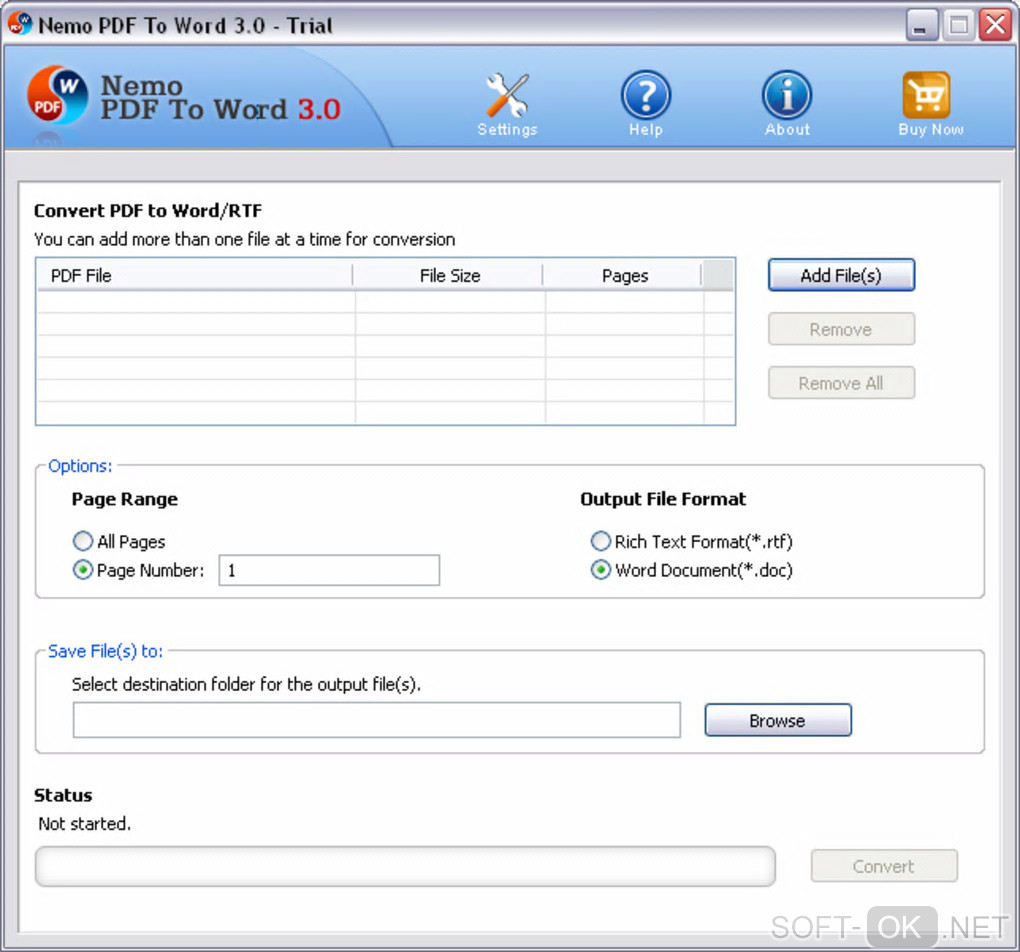Click the 'Convert PDF to Word/RTF' heading
The width and height of the screenshot is (1020, 952).
(x=148, y=211)
